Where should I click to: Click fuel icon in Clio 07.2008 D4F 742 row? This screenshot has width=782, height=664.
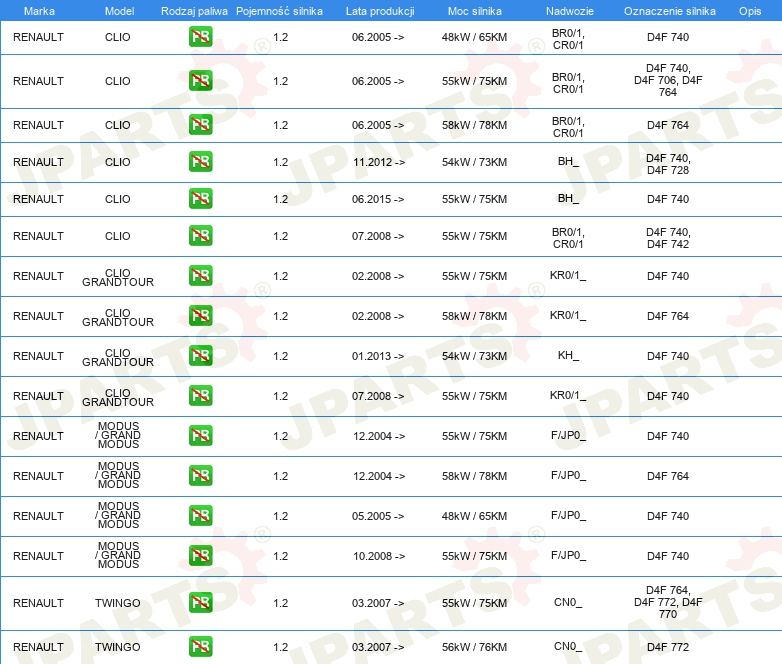[x=200, y=235]
